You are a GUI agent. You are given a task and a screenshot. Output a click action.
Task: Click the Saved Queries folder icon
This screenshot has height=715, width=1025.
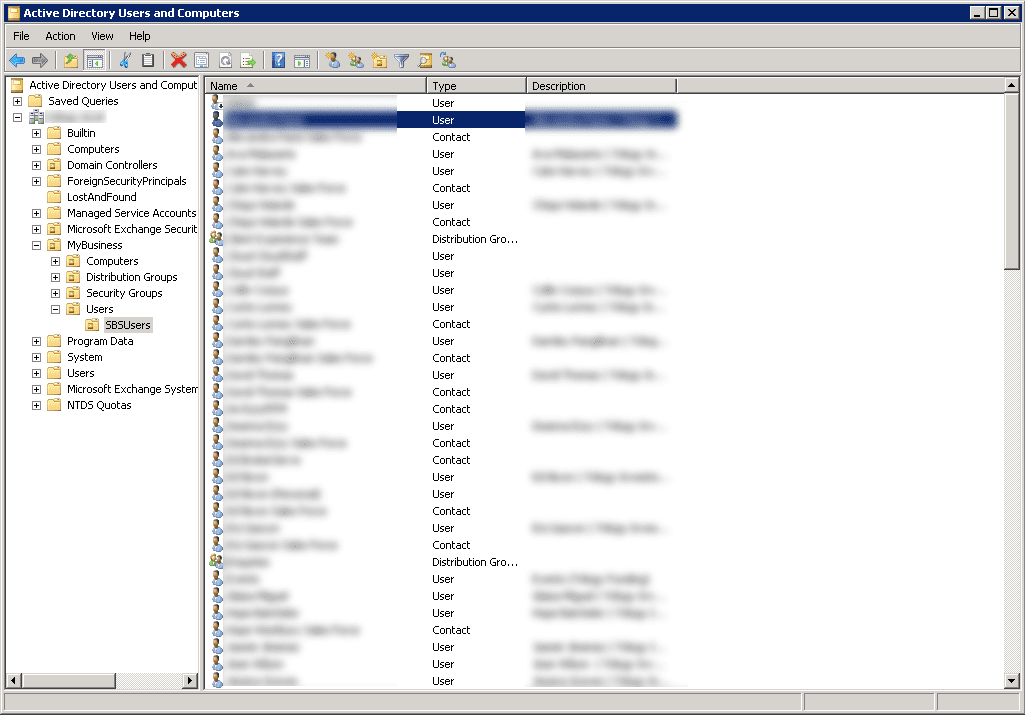pos(35,101)
